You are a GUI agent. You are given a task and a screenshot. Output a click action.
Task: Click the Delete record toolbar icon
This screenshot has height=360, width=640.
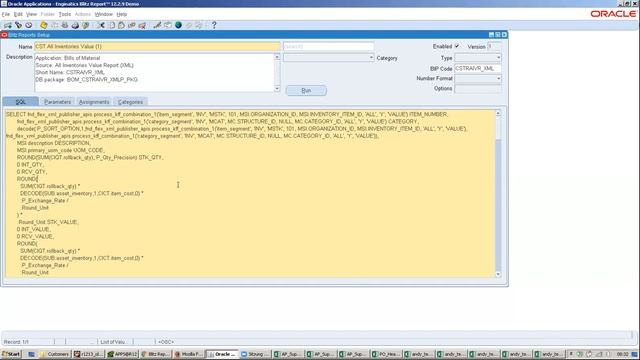(x=142, y=25)
